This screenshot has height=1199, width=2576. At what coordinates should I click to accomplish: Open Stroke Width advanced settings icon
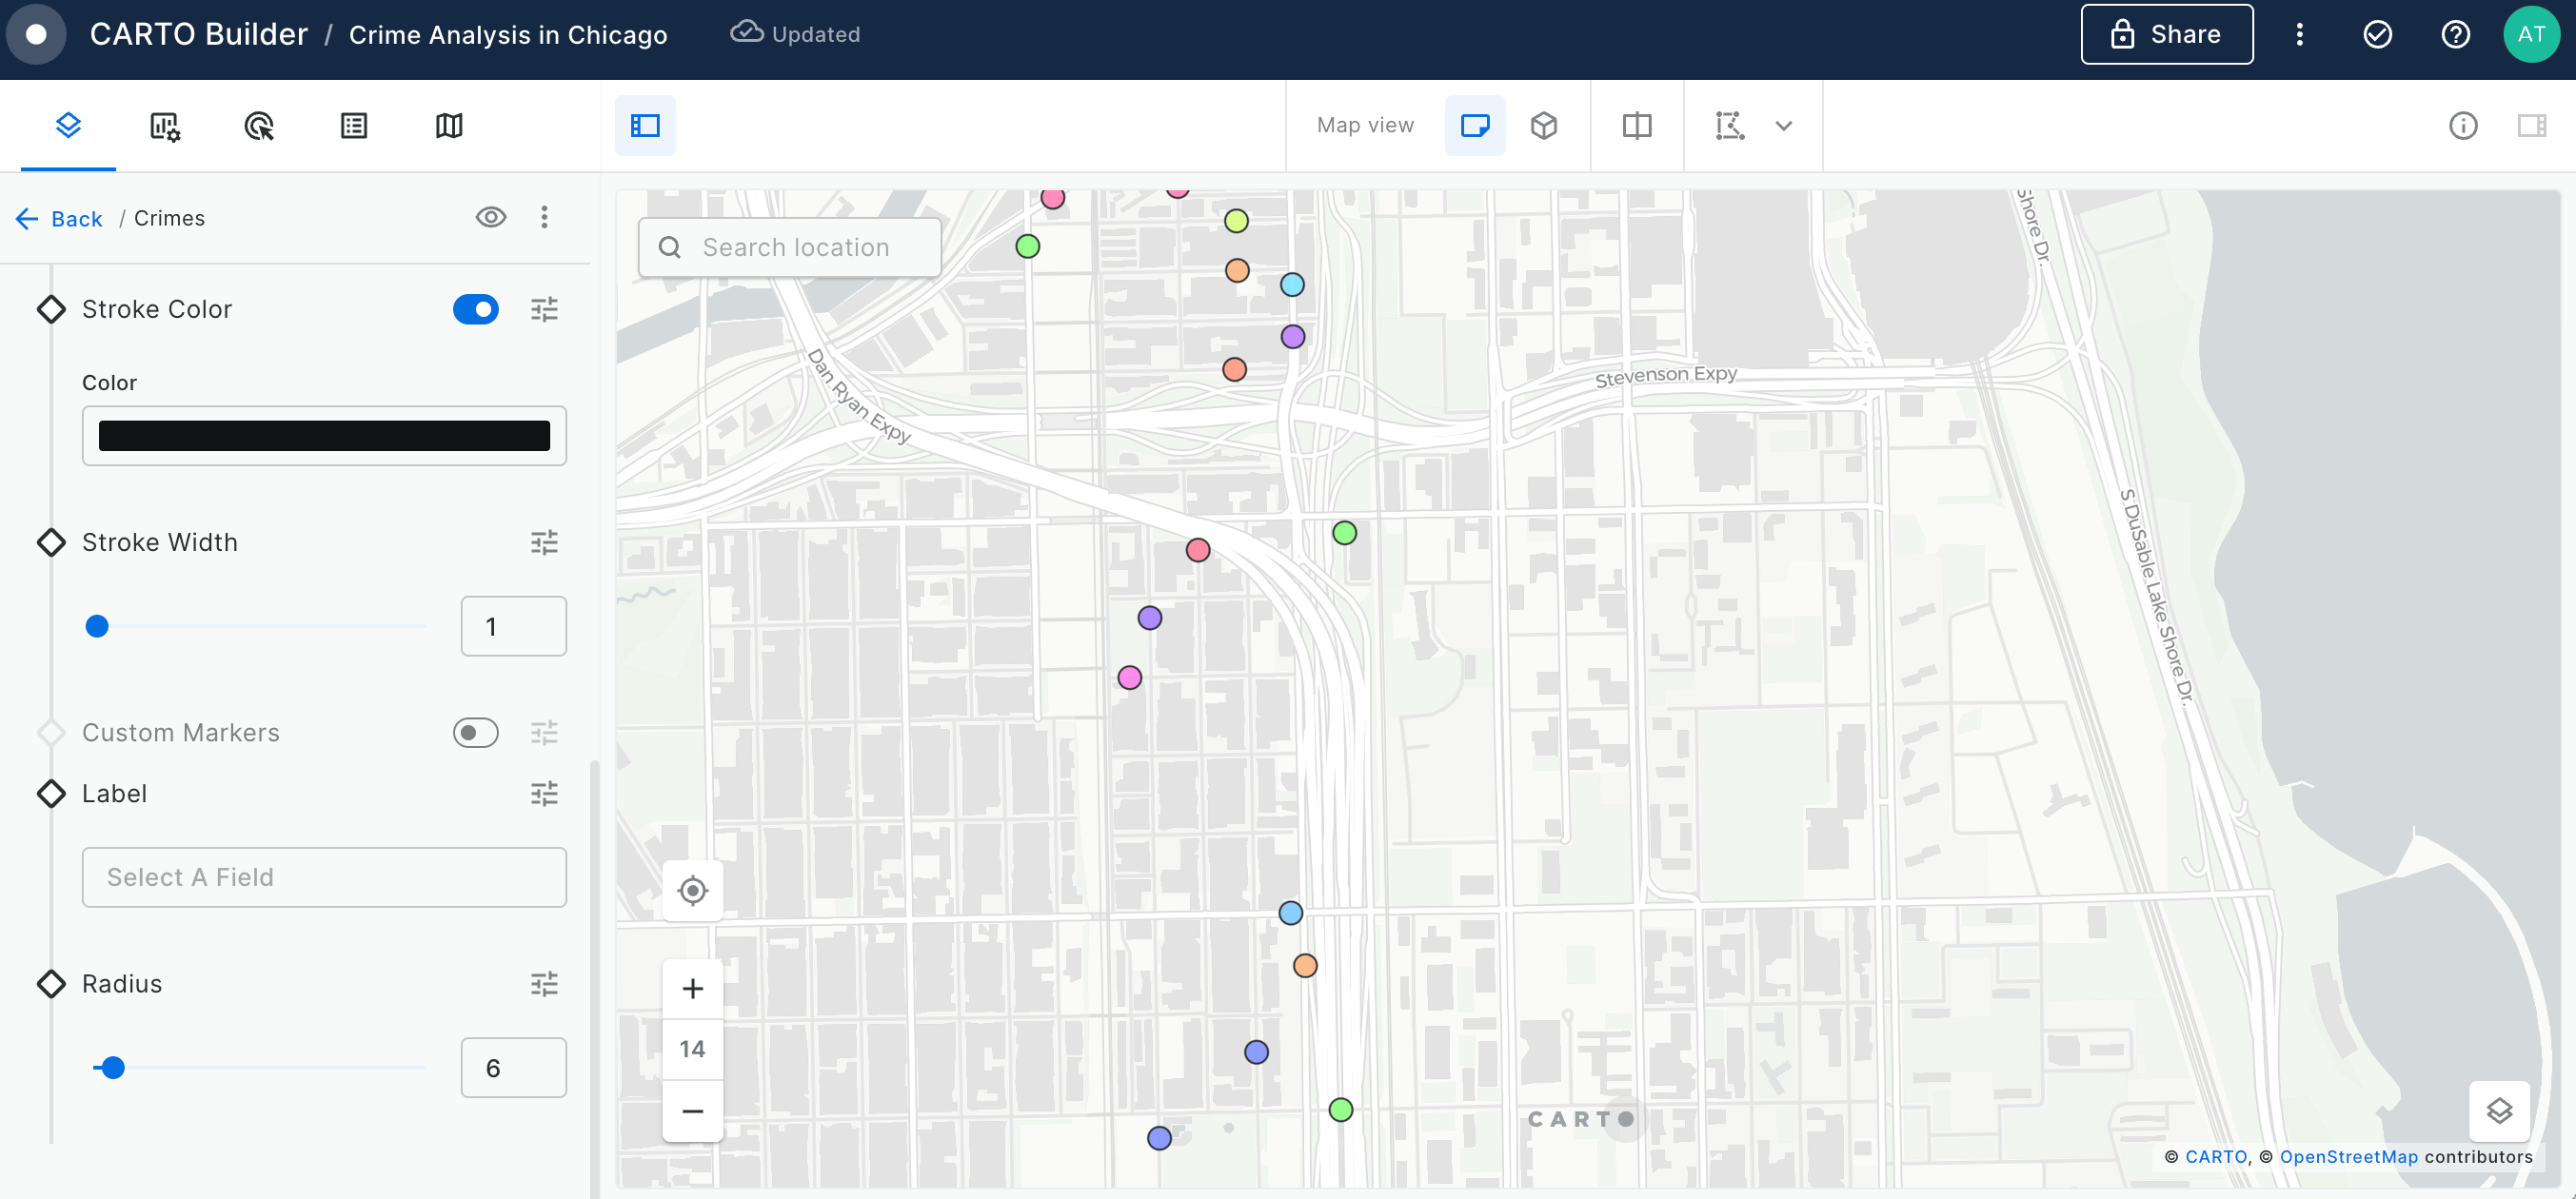(544, 542)
